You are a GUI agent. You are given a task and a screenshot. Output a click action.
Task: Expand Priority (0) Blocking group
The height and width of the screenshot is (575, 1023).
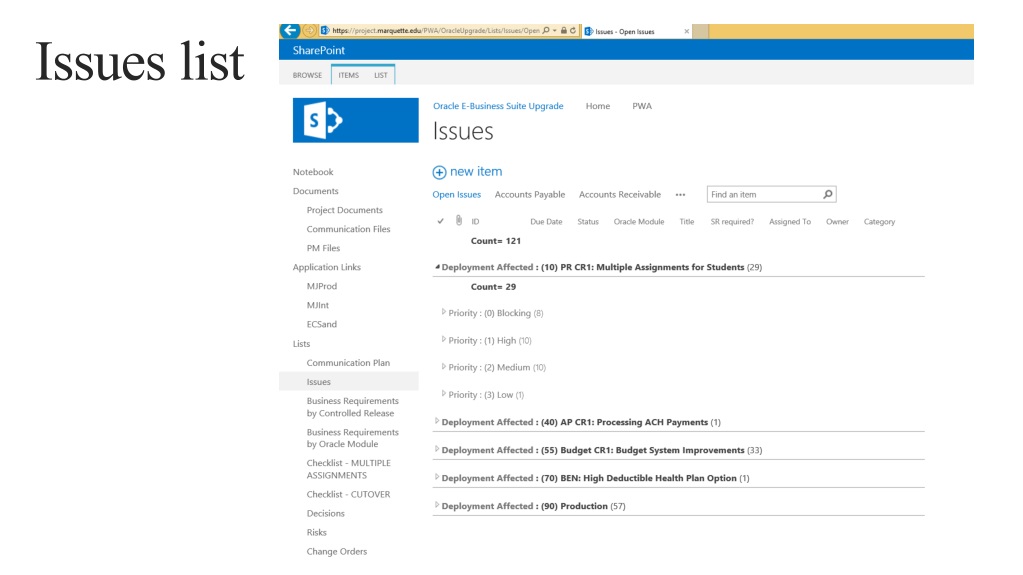pos(444,313)
